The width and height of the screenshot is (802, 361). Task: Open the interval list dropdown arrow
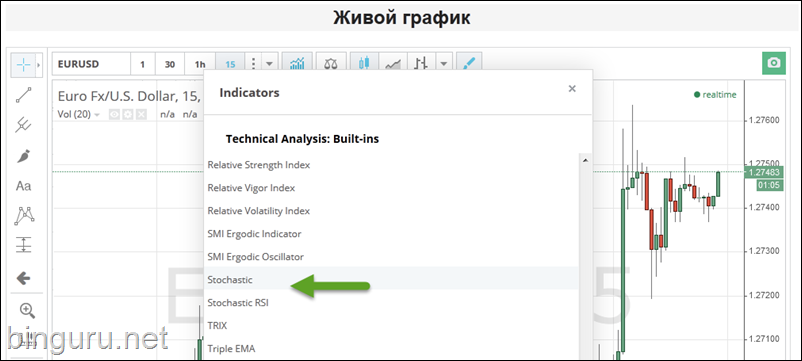point(270,64)
